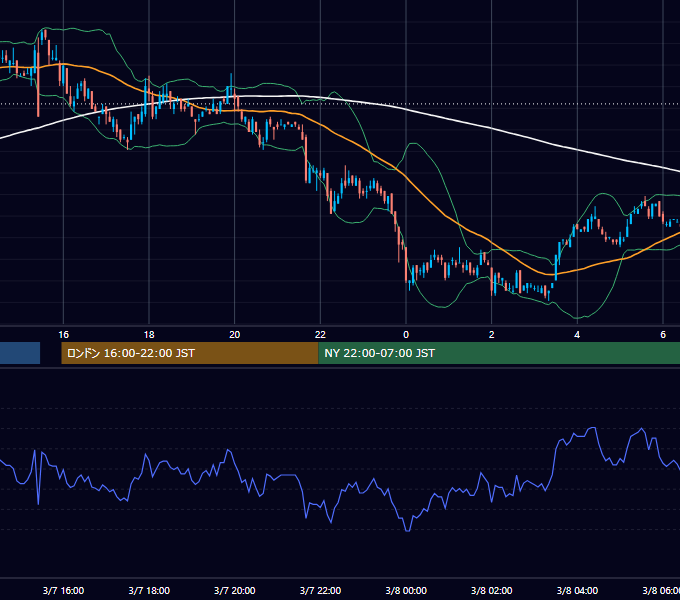Image resolution: width=680 pixels, height=600 pixels.
Task: Click the 22 hour label on the chart axis
Action: [320, 334]
